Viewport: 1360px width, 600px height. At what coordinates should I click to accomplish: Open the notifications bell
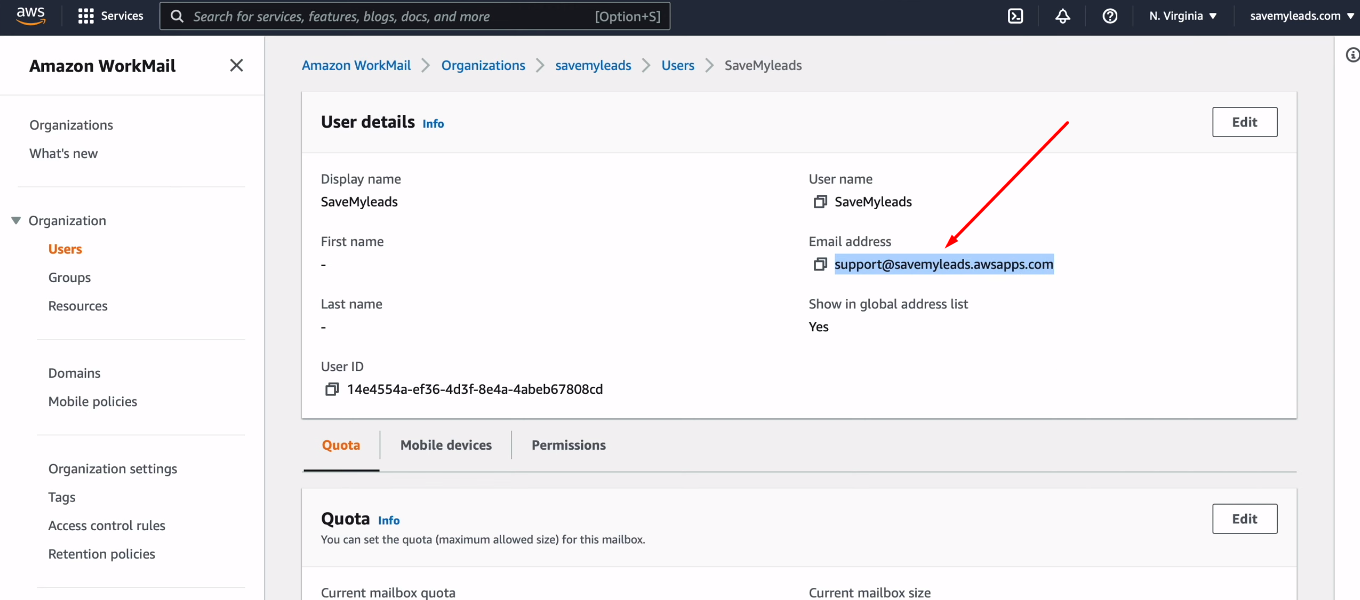pos(1063,16)
